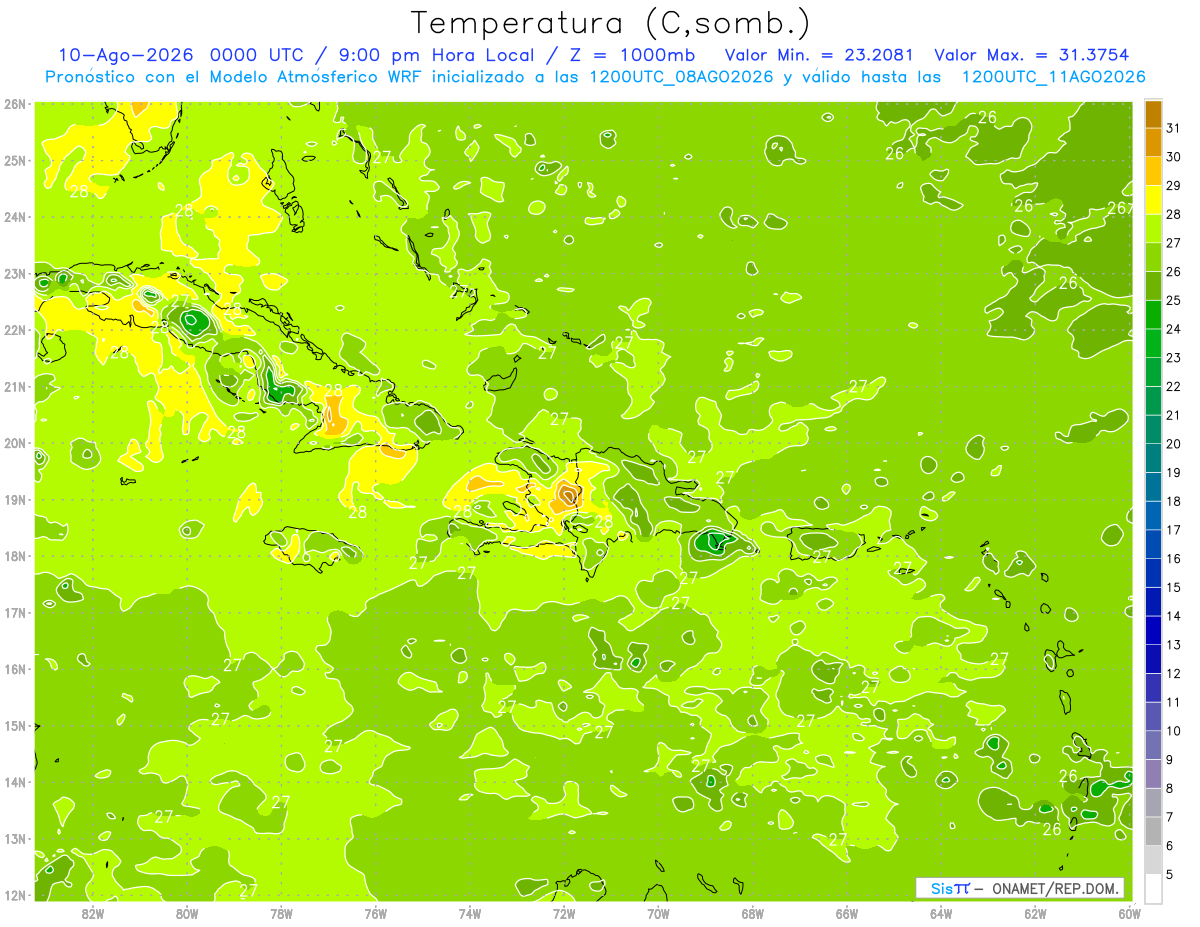The image size is (1200, 927).
Task: Click the "68W" longitude label
Action: 753,912
